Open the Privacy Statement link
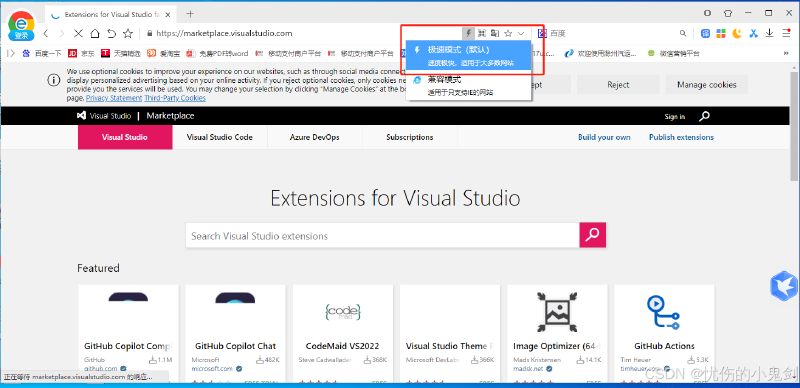The image size is (800, 388). [114, 98]
